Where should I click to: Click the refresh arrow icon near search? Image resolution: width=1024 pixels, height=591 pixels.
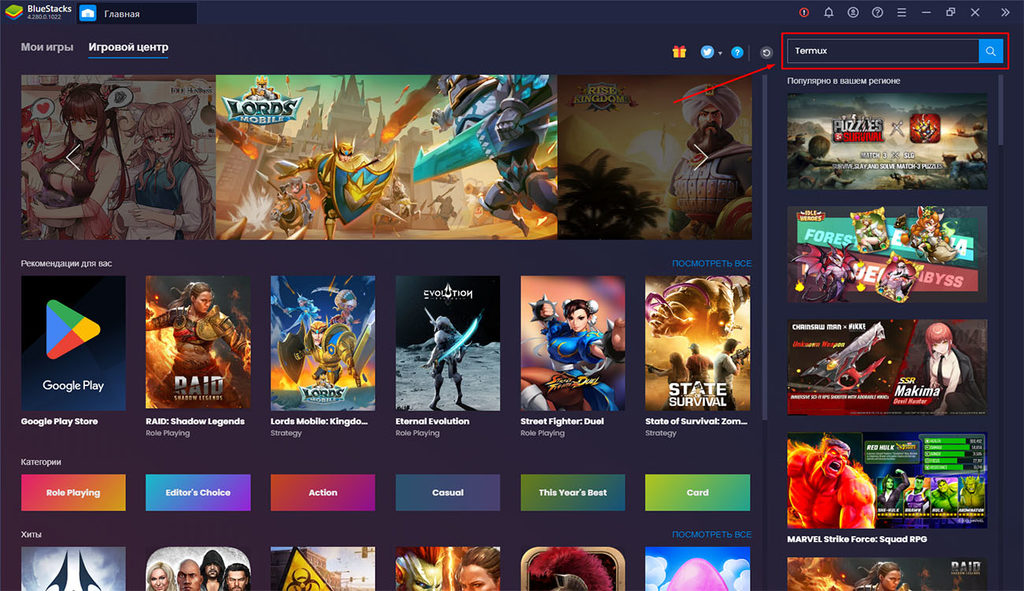[767, 53]
